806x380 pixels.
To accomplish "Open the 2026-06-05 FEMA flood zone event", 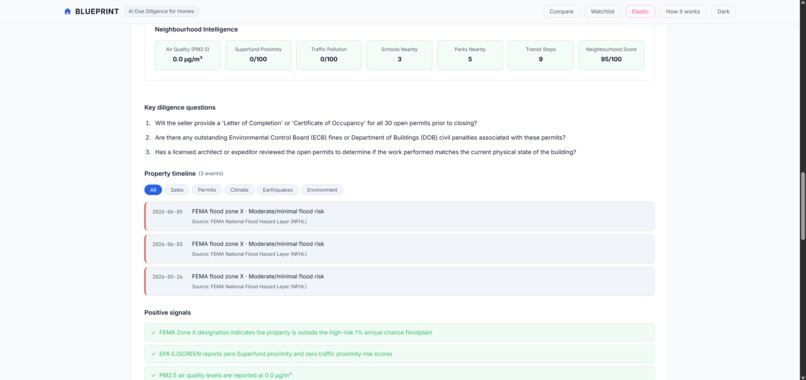I will tap(399, 216).
